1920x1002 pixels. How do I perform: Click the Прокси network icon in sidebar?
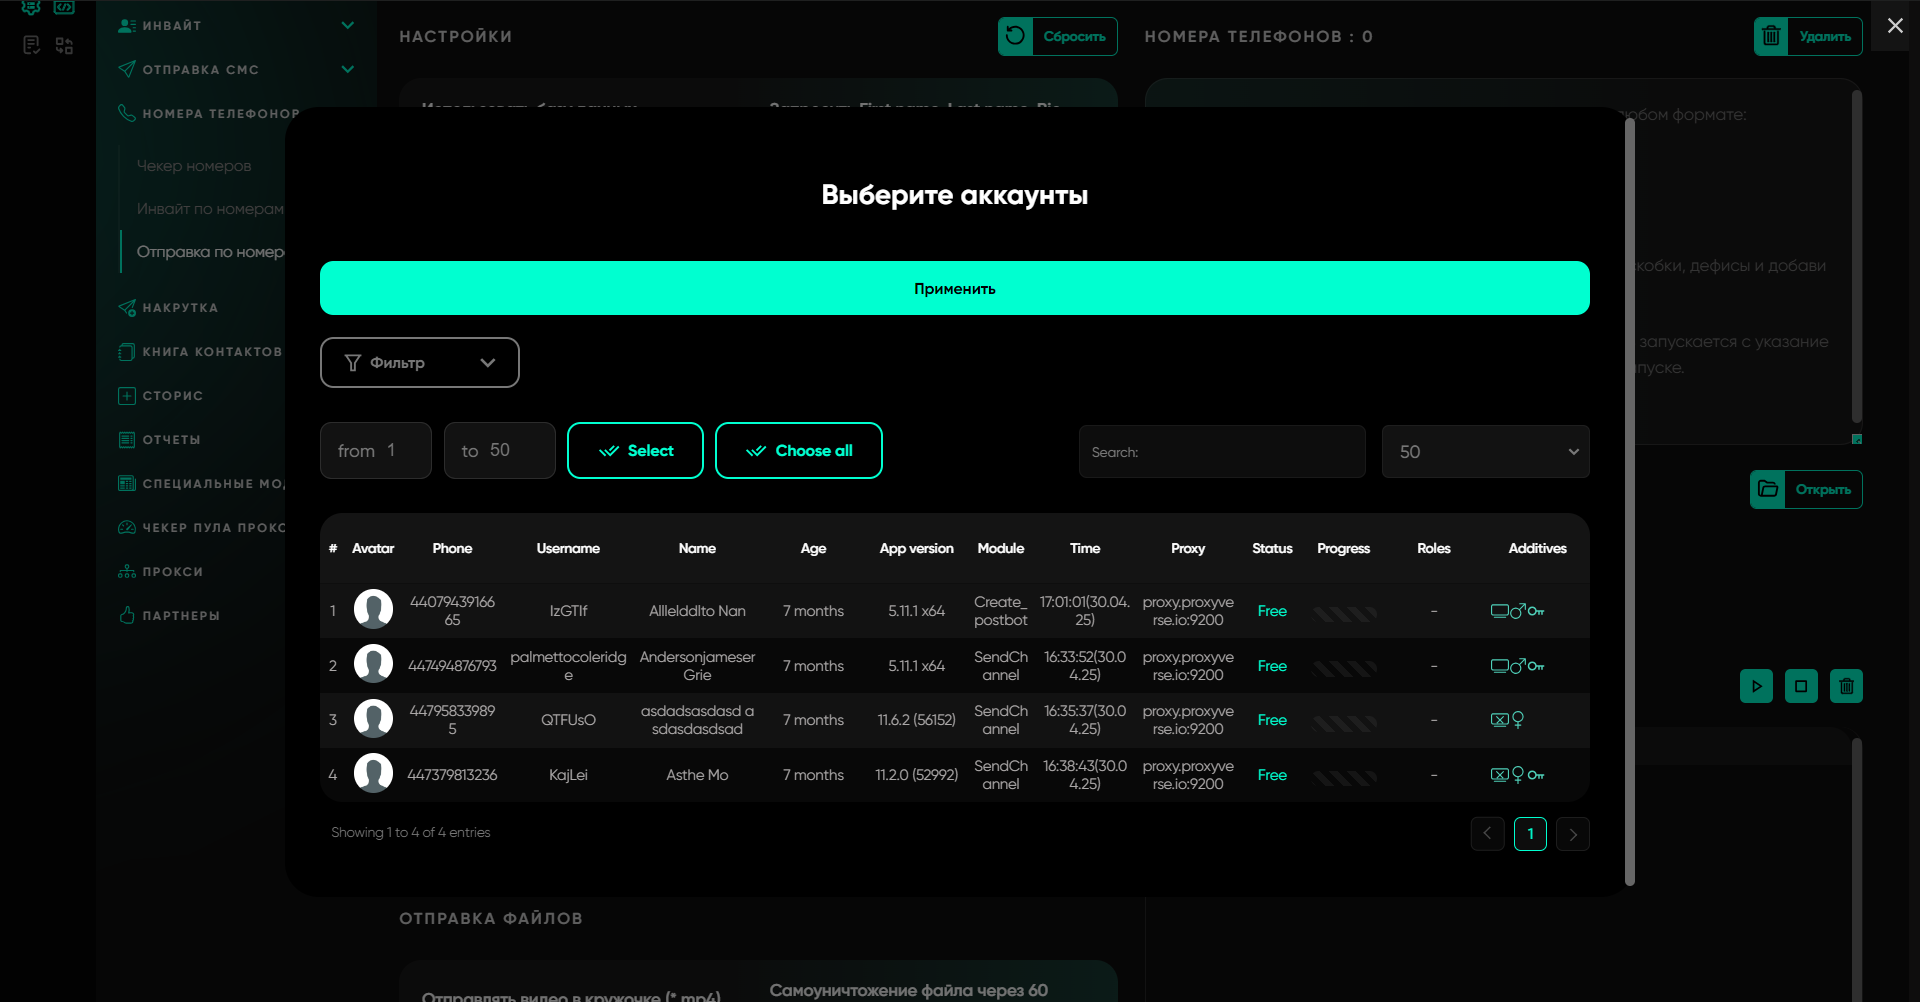point(127,572)
